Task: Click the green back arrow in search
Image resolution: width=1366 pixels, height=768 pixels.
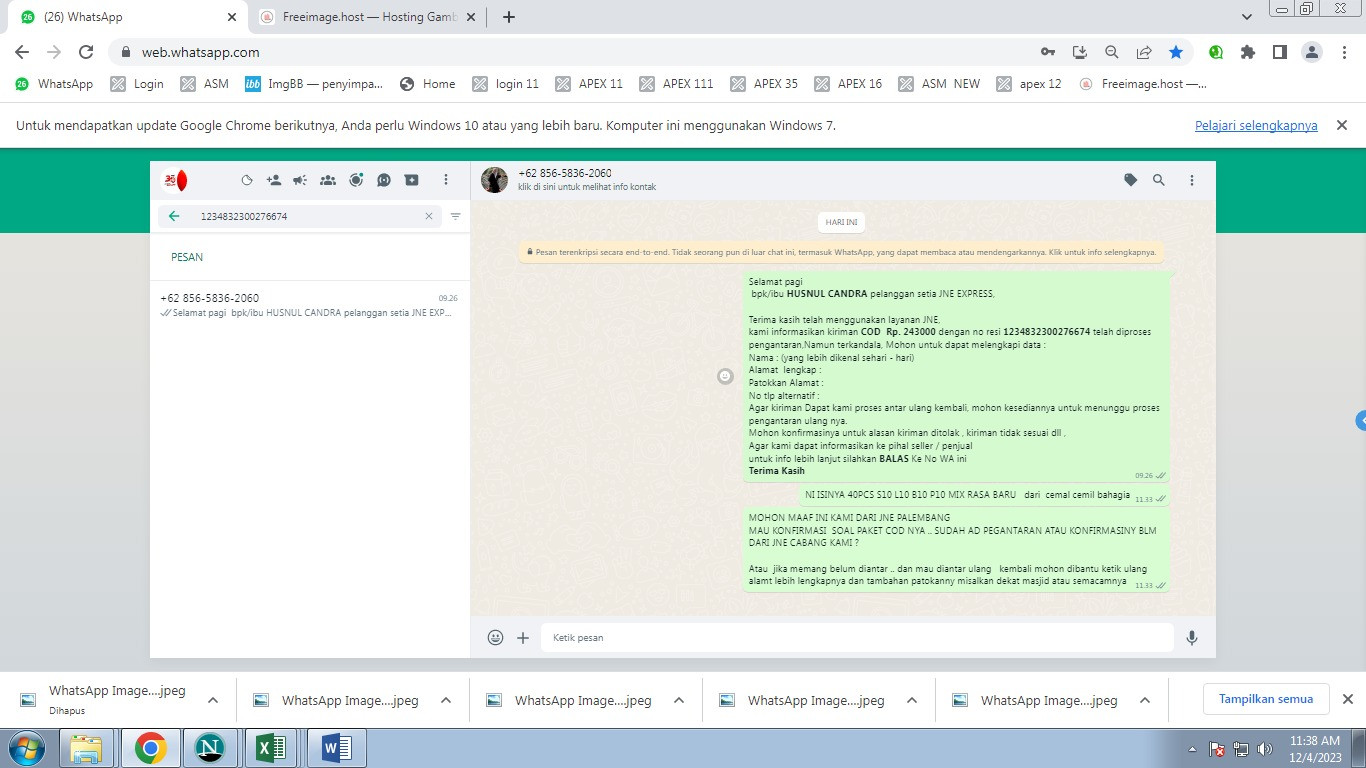Action: coord(174,216)
